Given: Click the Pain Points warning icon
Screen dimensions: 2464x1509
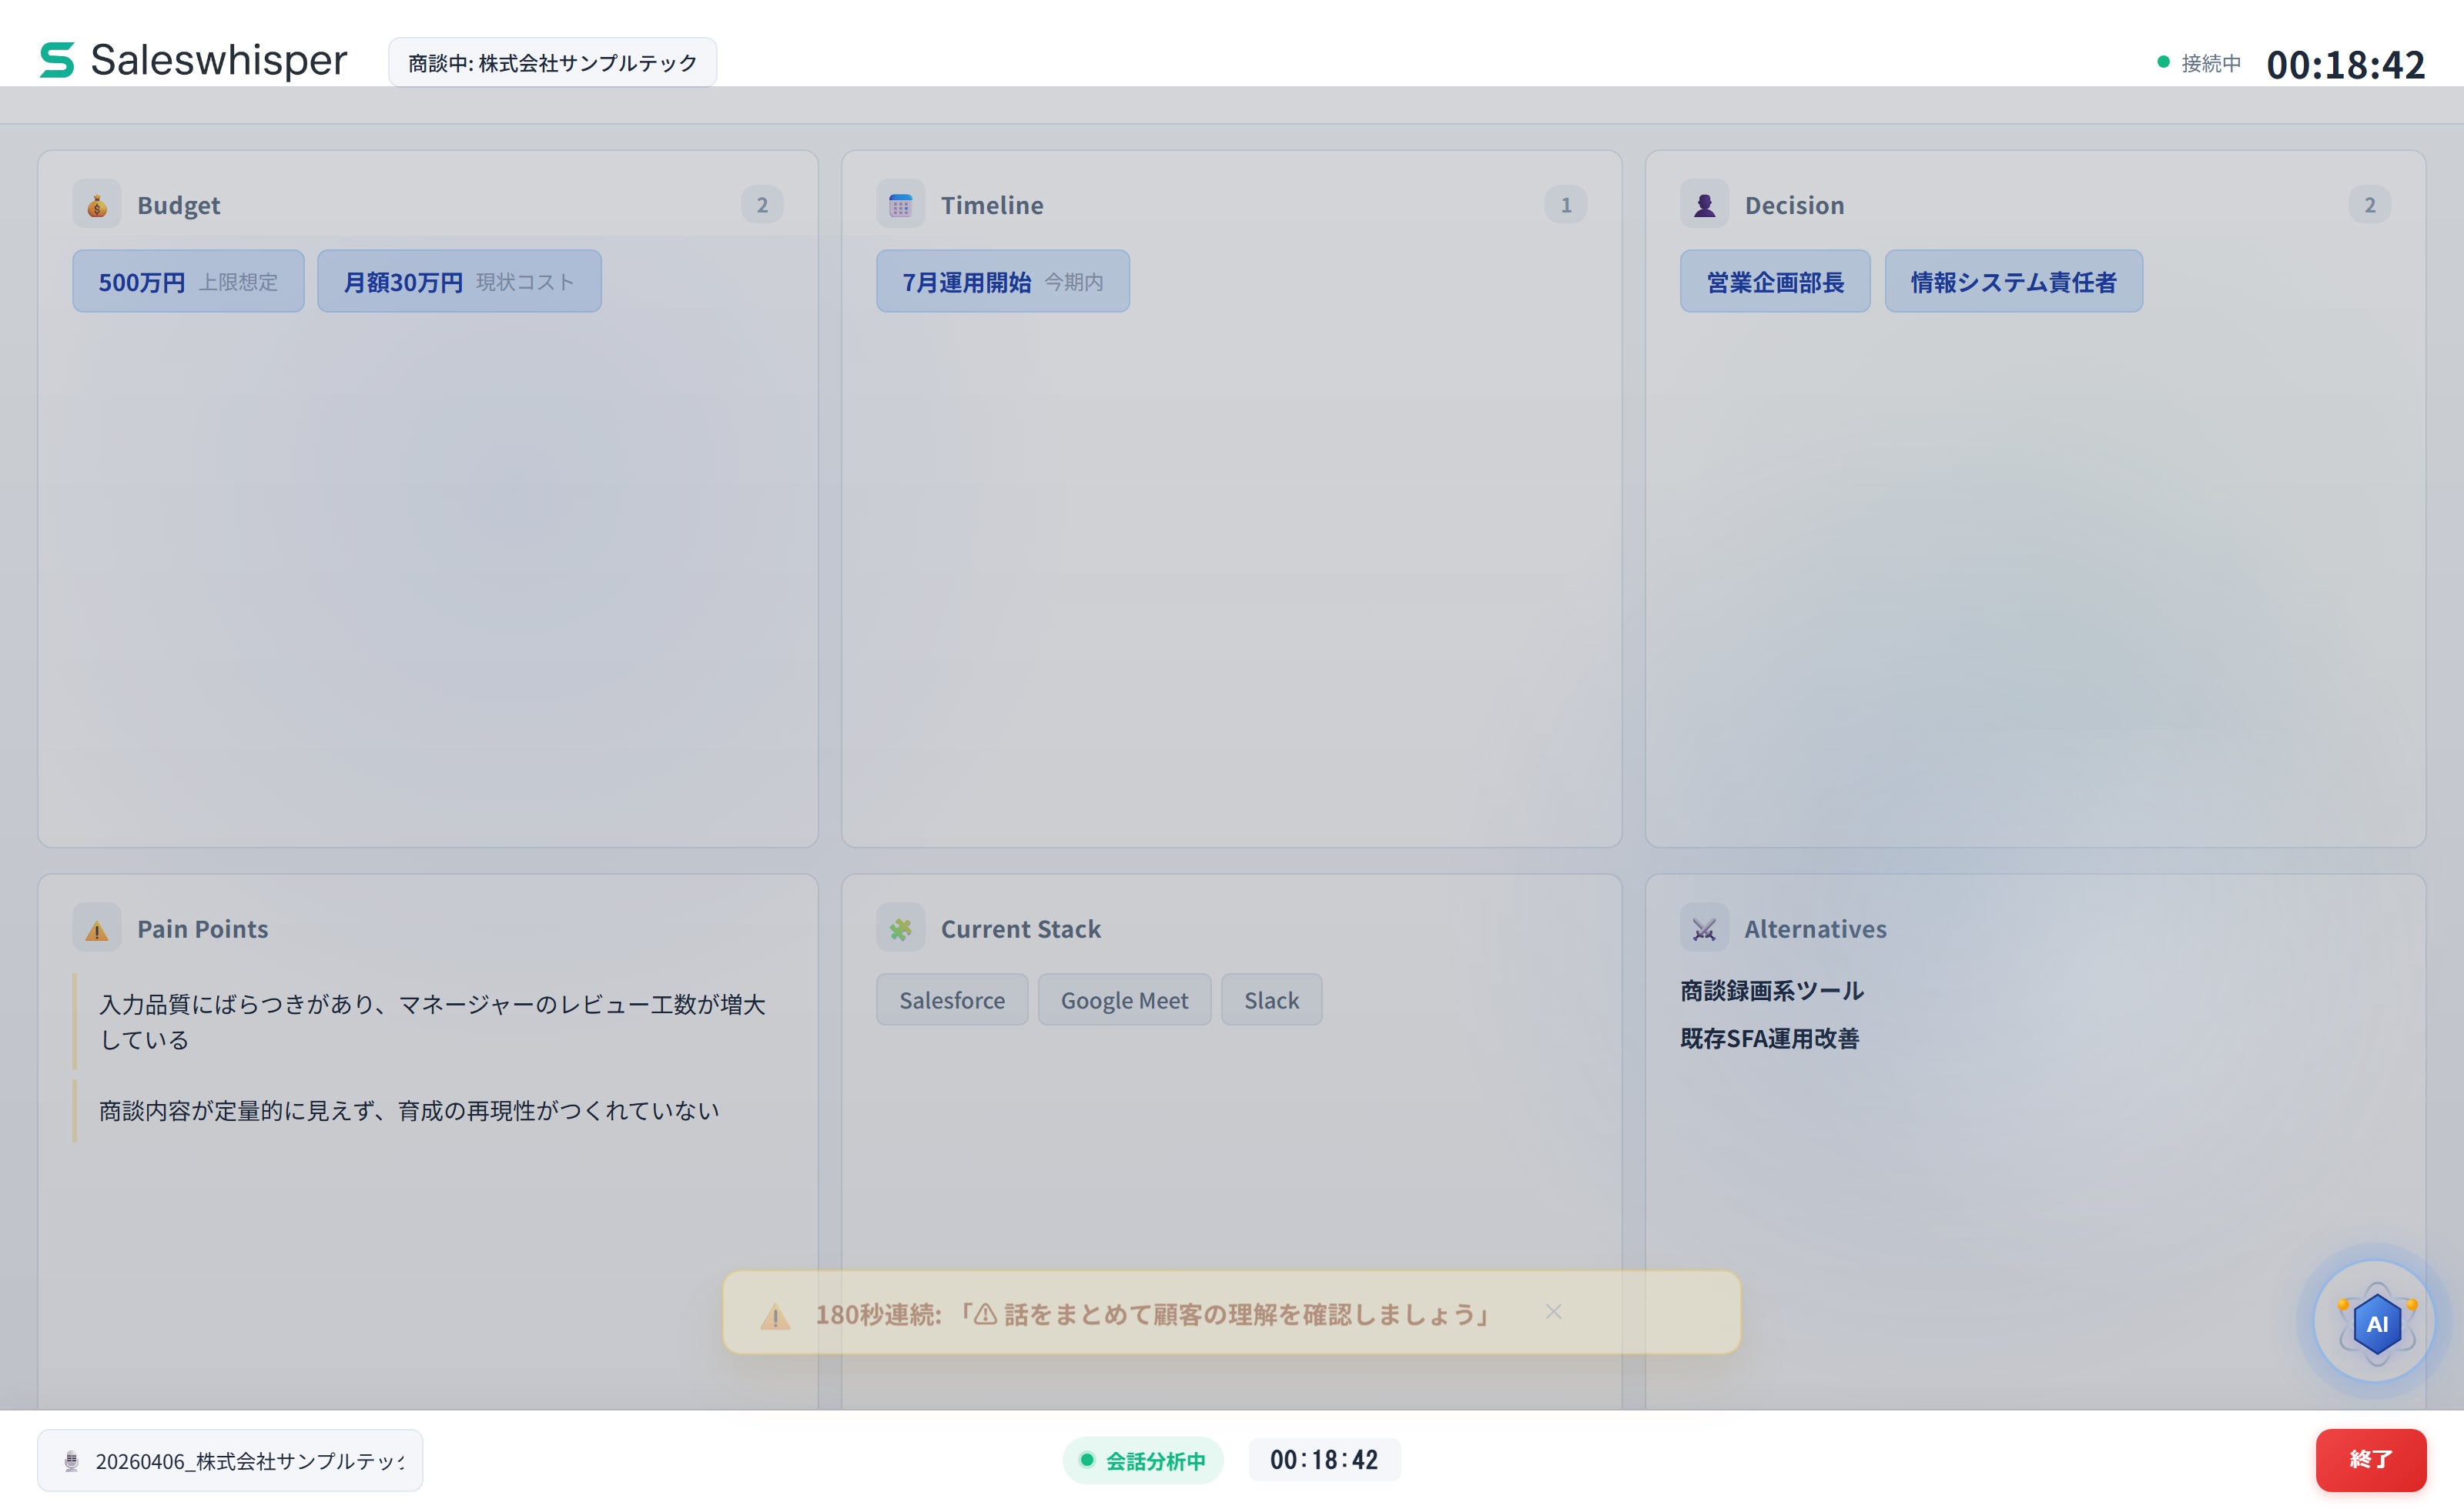Looking at the screenshot, I should coord(97,929).
